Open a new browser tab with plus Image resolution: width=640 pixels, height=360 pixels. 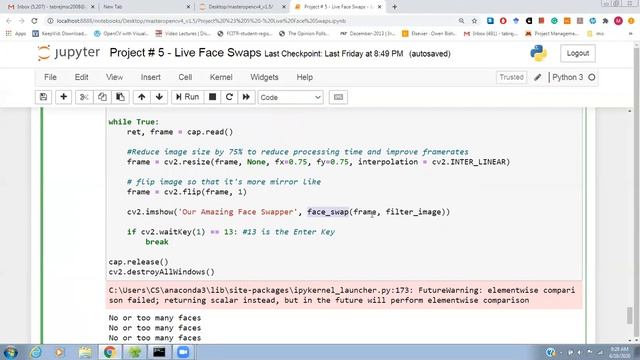(394, 7)
